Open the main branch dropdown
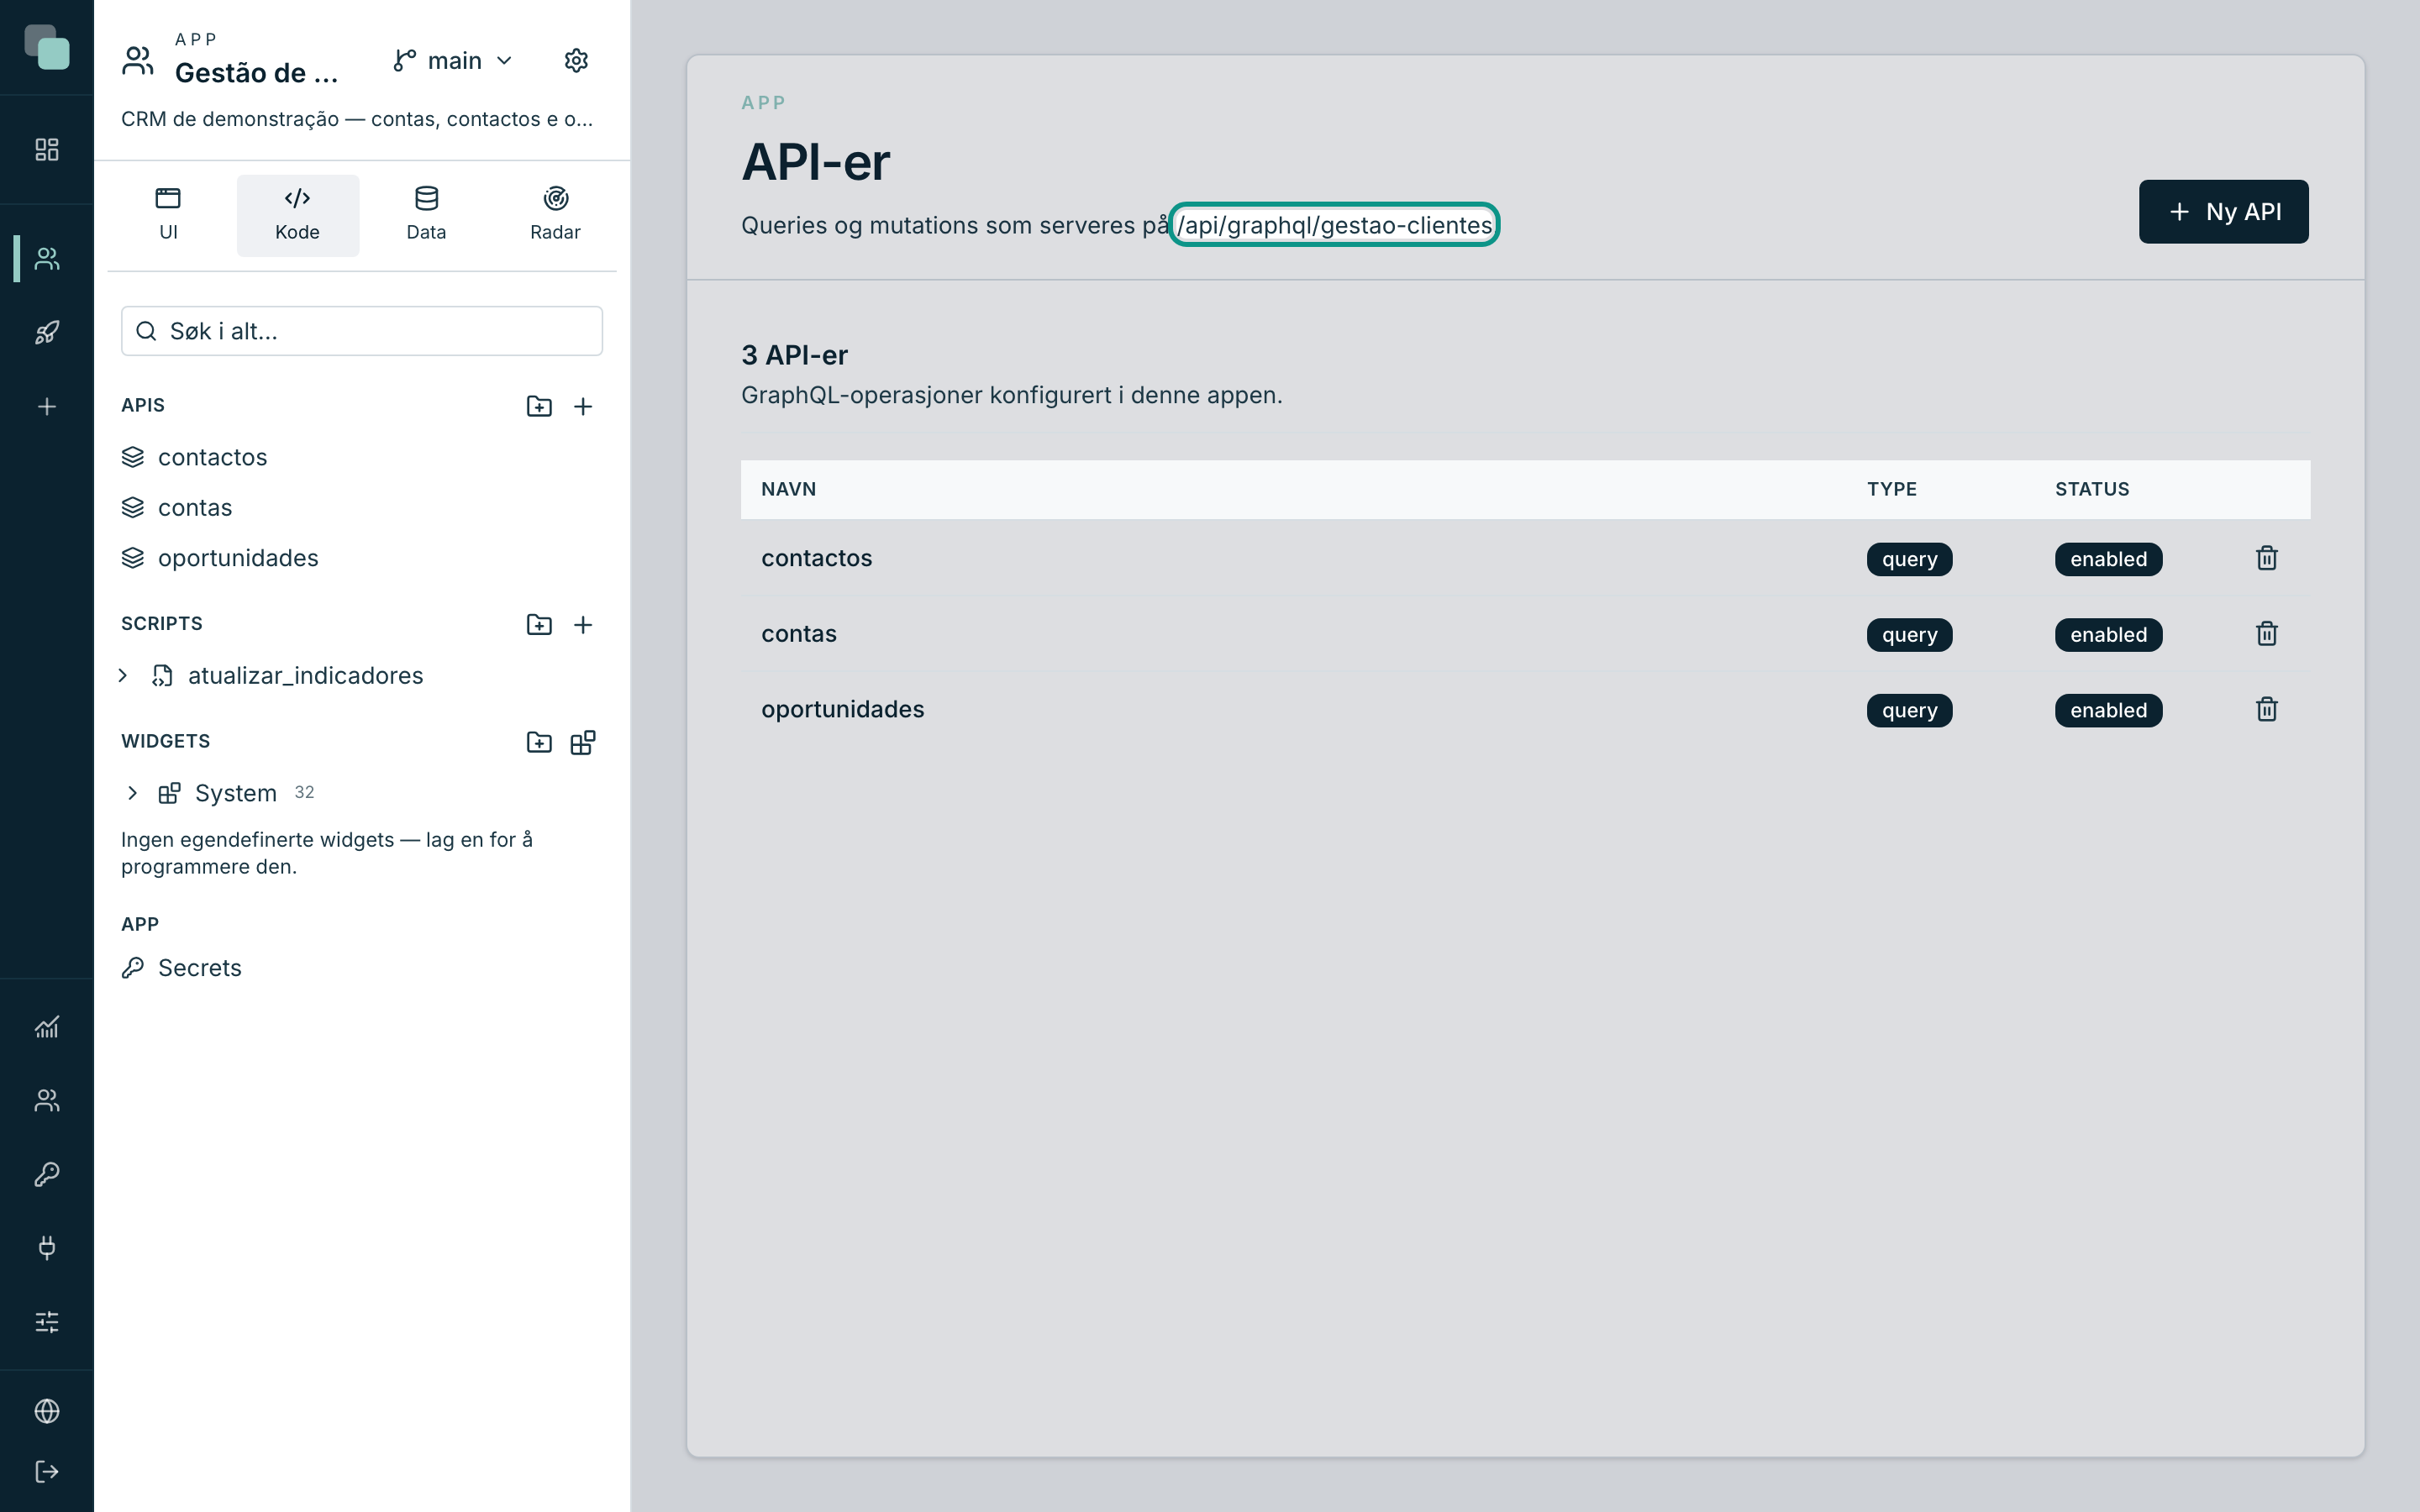 click(x=453, y=61)
